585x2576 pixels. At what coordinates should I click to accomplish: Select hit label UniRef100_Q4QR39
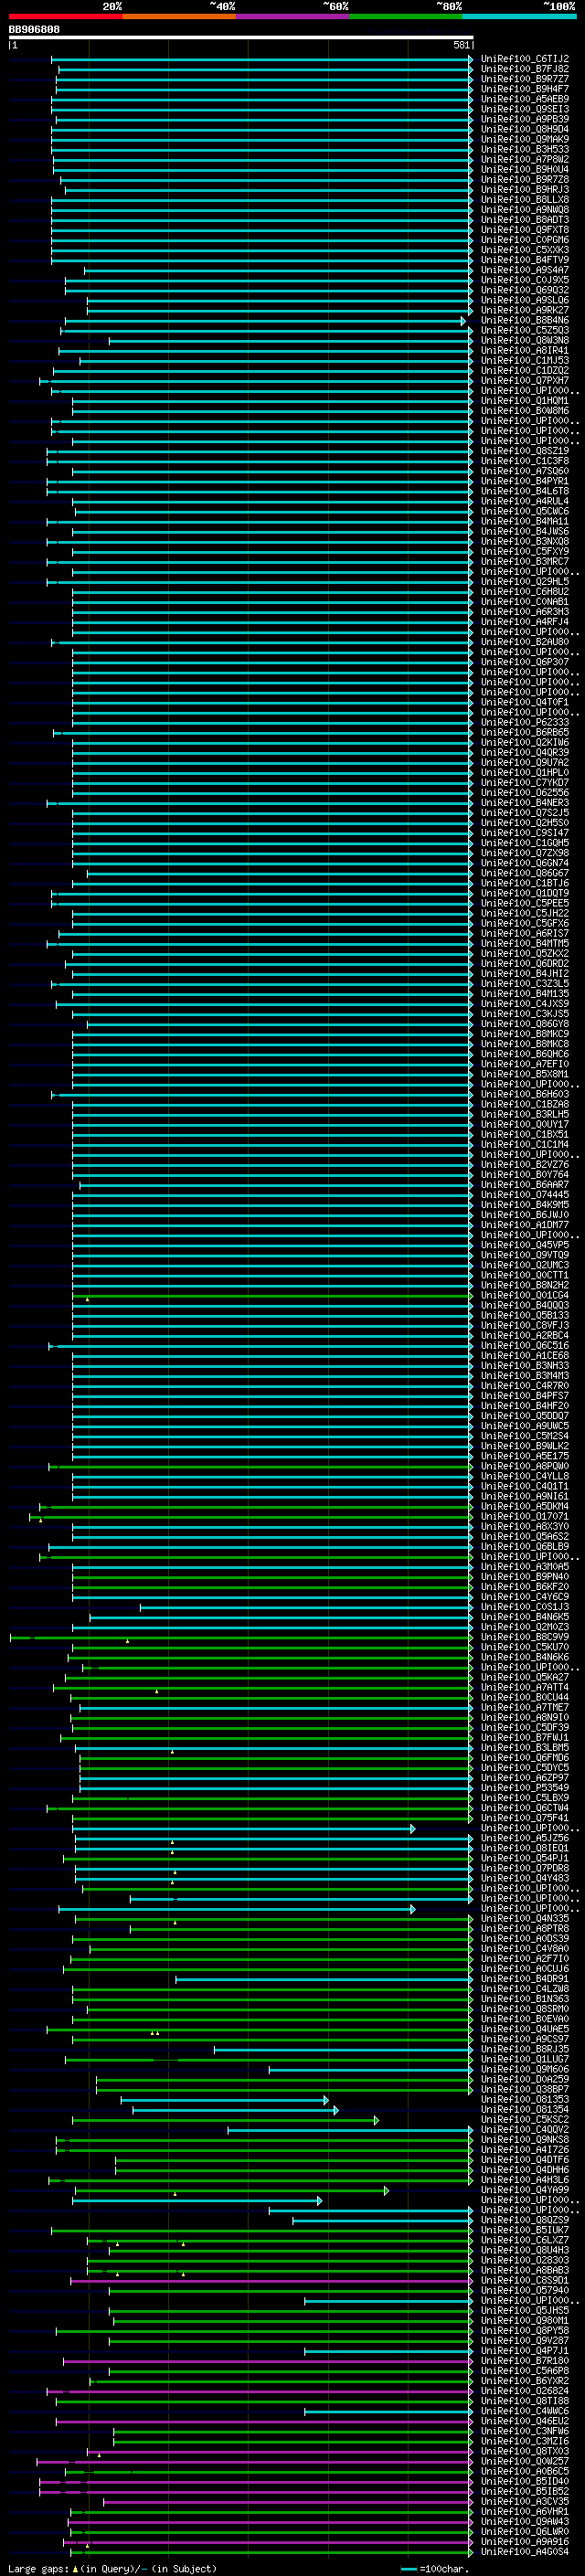tap(525, 753)
